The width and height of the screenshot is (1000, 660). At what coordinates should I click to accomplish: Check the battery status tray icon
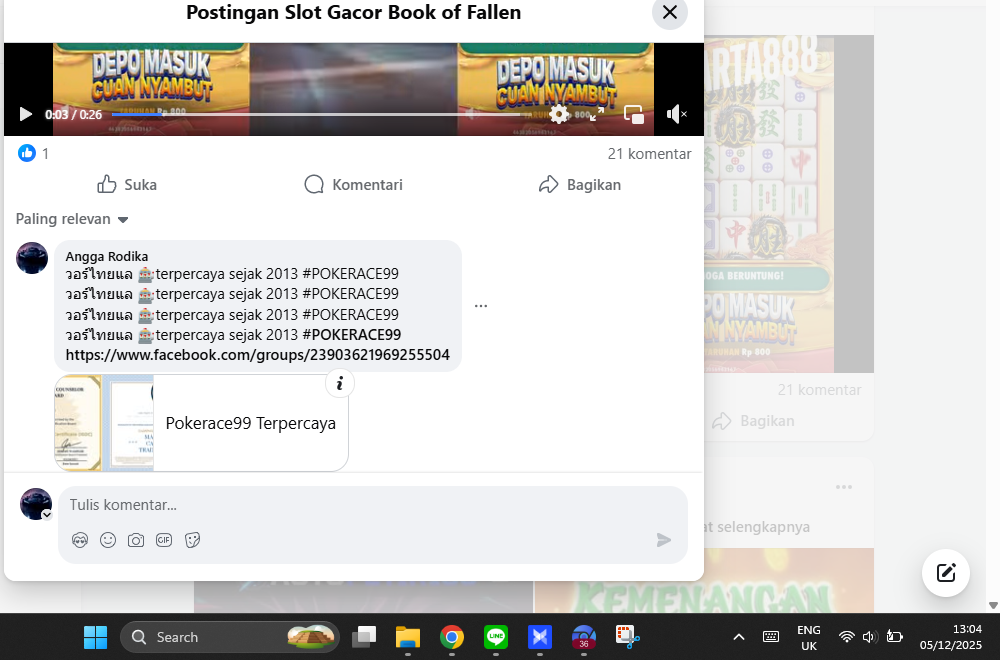pyautogui.click(x=894, y=636)
